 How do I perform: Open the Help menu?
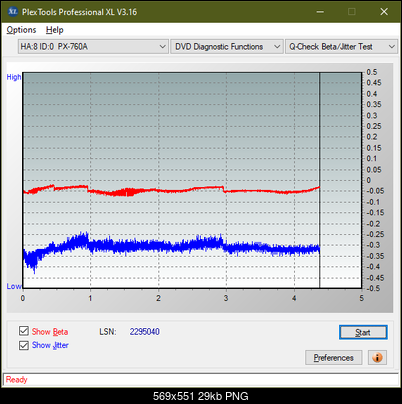(54, 30)
